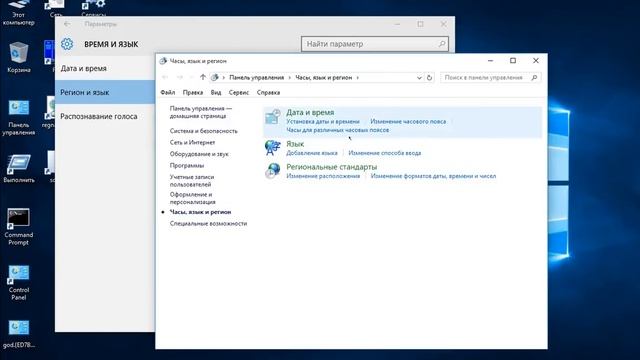Expand chevron after Часы, язык и регион breadcrumb
This screenshot has width=640, height=360.
pos(358,78)
